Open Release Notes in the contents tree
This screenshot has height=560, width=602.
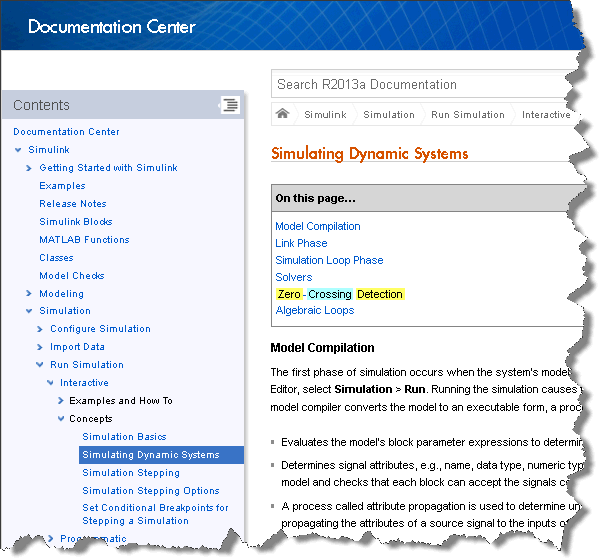click(x=72, y=204)
